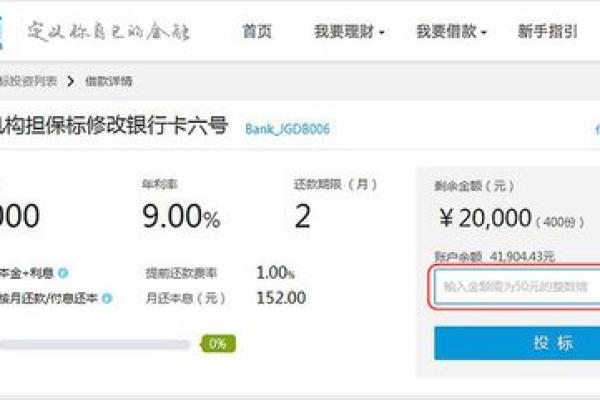Select the 月还本息(元) label

point(186,298)
